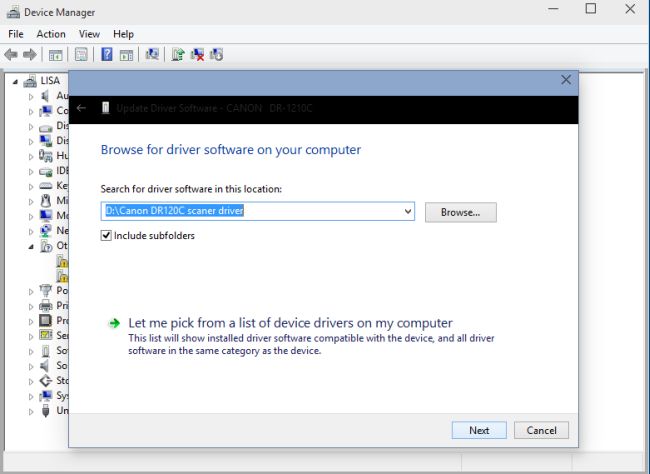This screenshot has height=474, width=650.
Task: Select second unknown device under Other devices
Action: (62, 276)
